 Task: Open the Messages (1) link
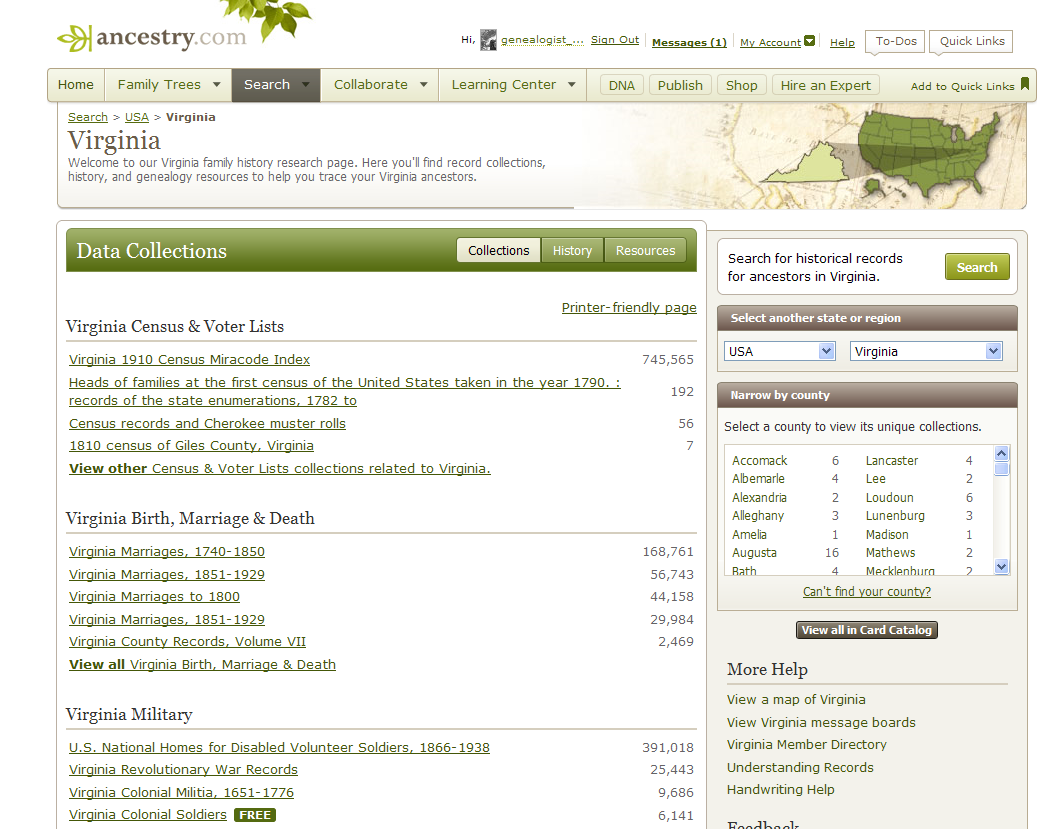(x=689, y=42)
